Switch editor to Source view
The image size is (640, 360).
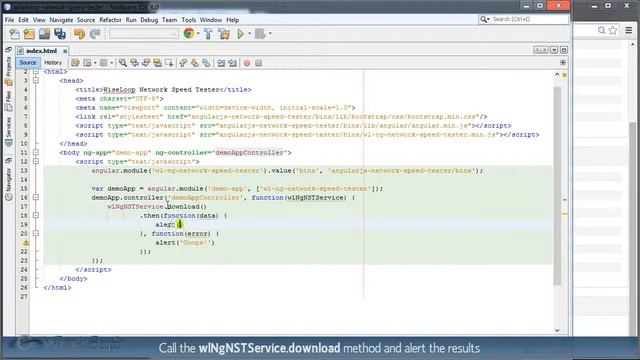coord(28,62)
